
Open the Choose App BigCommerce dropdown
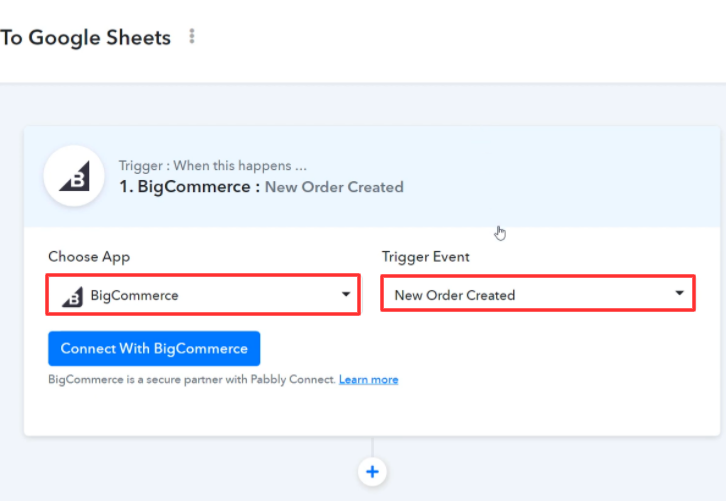point(203,295)
